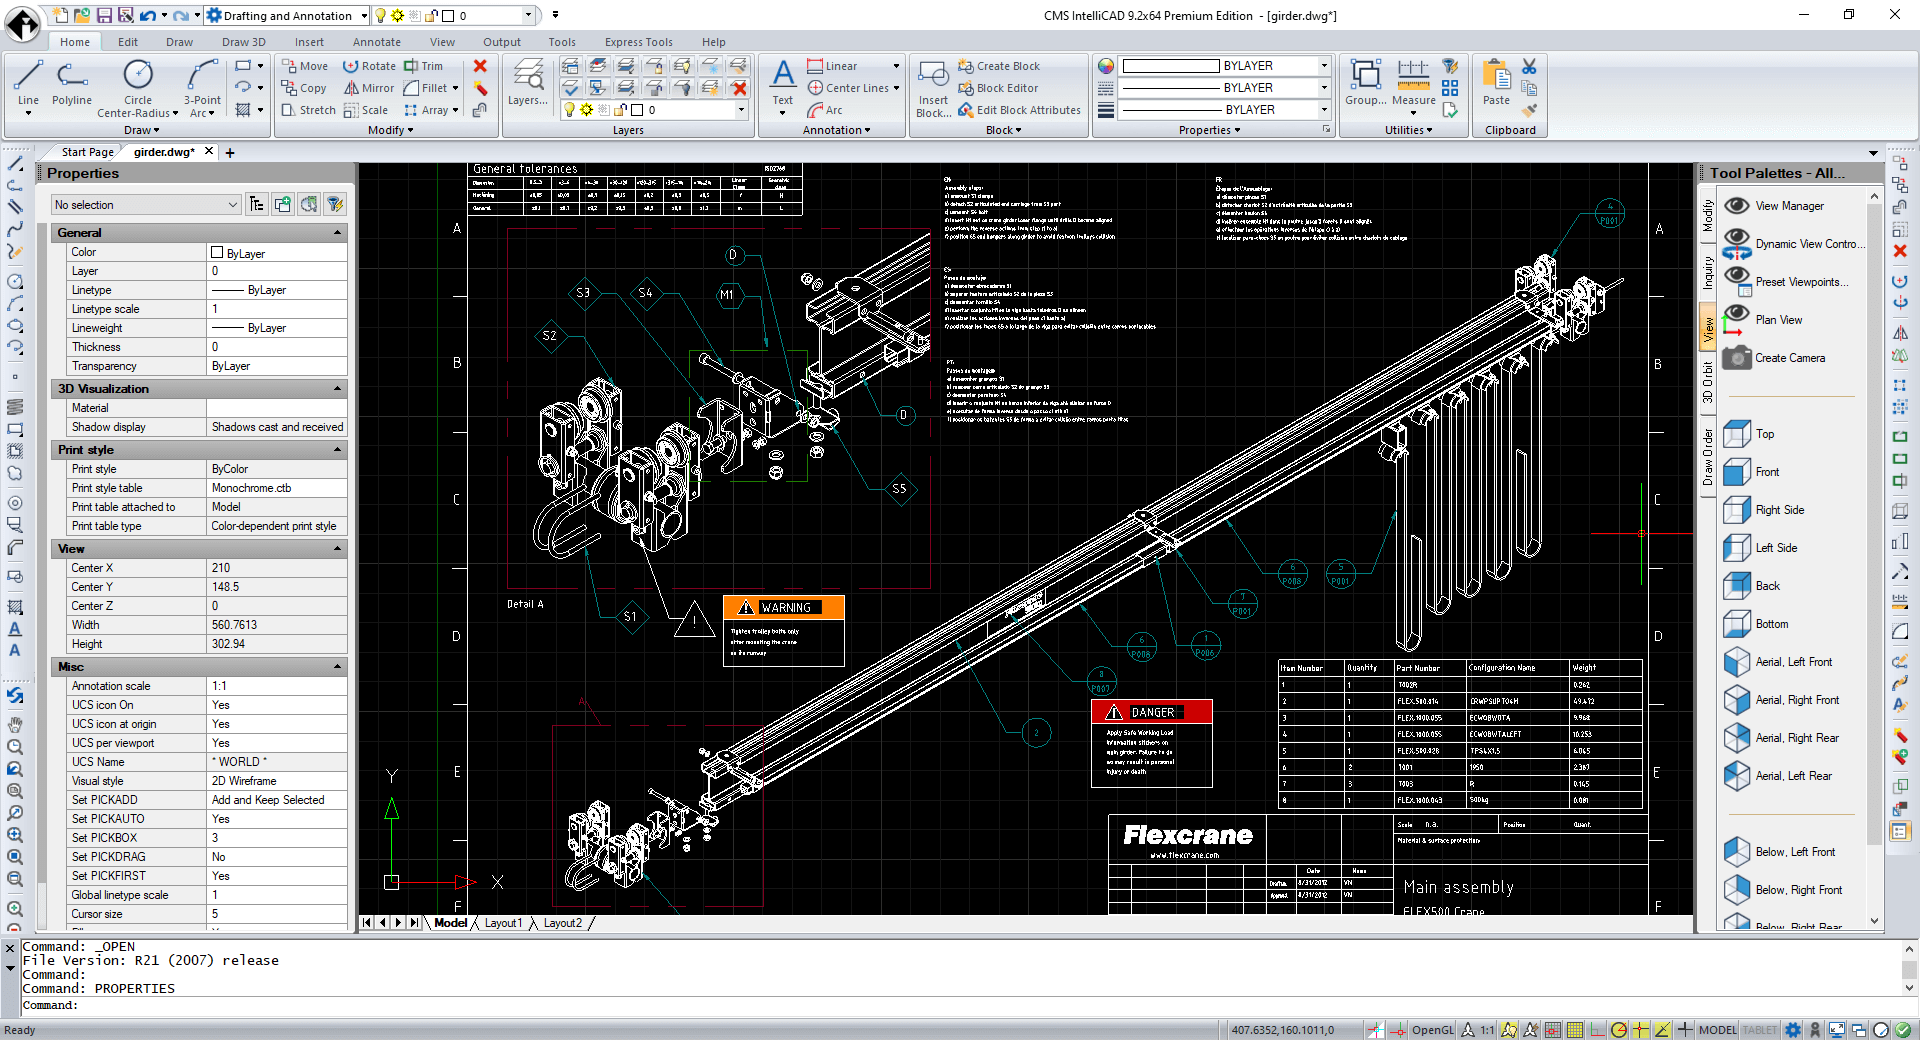Image resolution: width=1920 pixels, height=1040 pixels.
Task: Switch to the Annotate ribbon tab
Action: pos(376,42)
